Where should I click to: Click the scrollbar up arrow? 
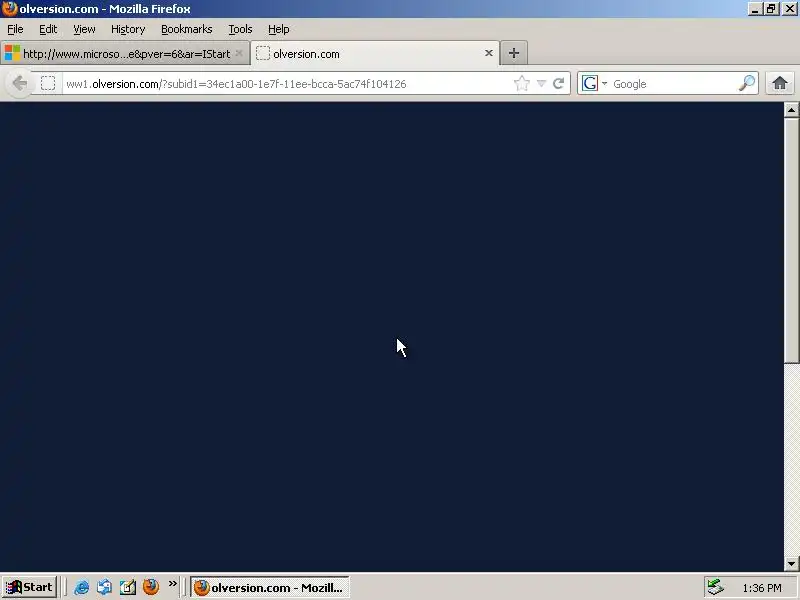click(x=791, y=110)
